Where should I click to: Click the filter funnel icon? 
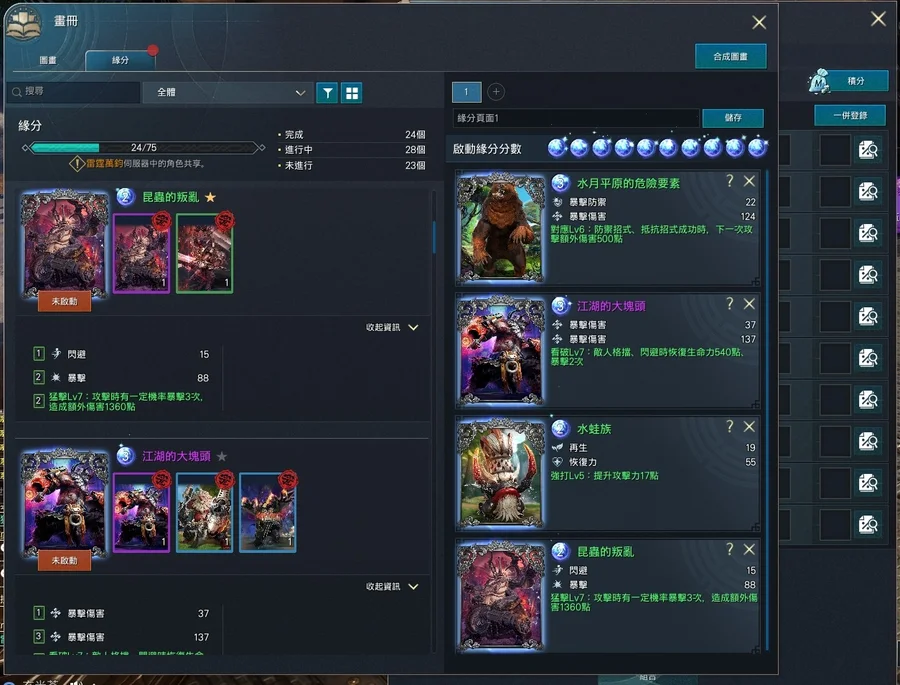click(327, 92)
